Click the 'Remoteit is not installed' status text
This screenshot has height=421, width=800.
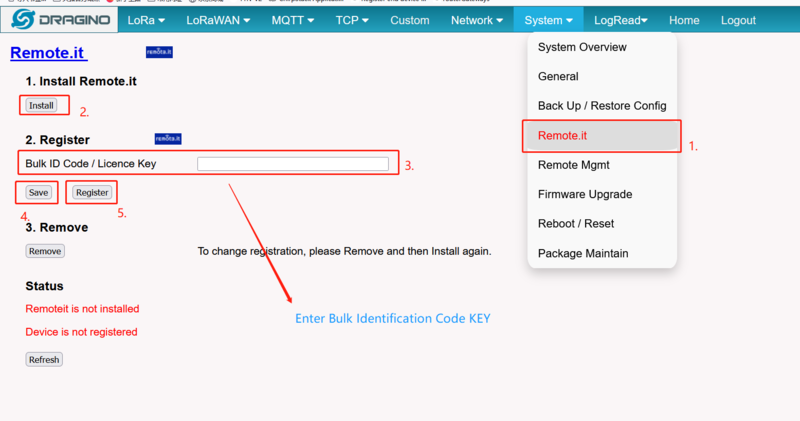pyautogui.click(x=82, y=309)
